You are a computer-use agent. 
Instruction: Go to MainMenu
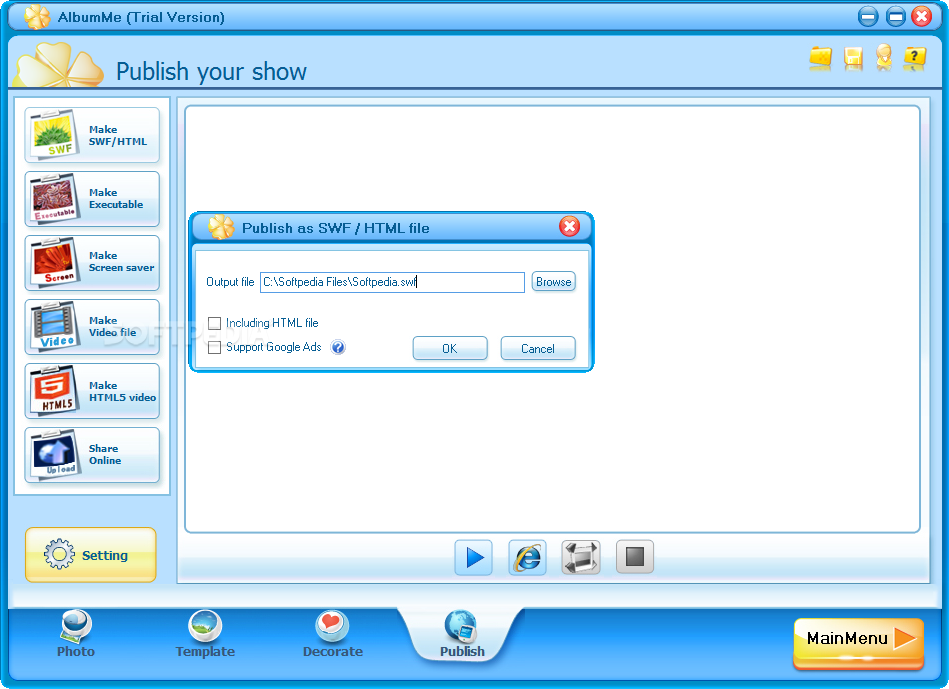[x=858, y=642]
